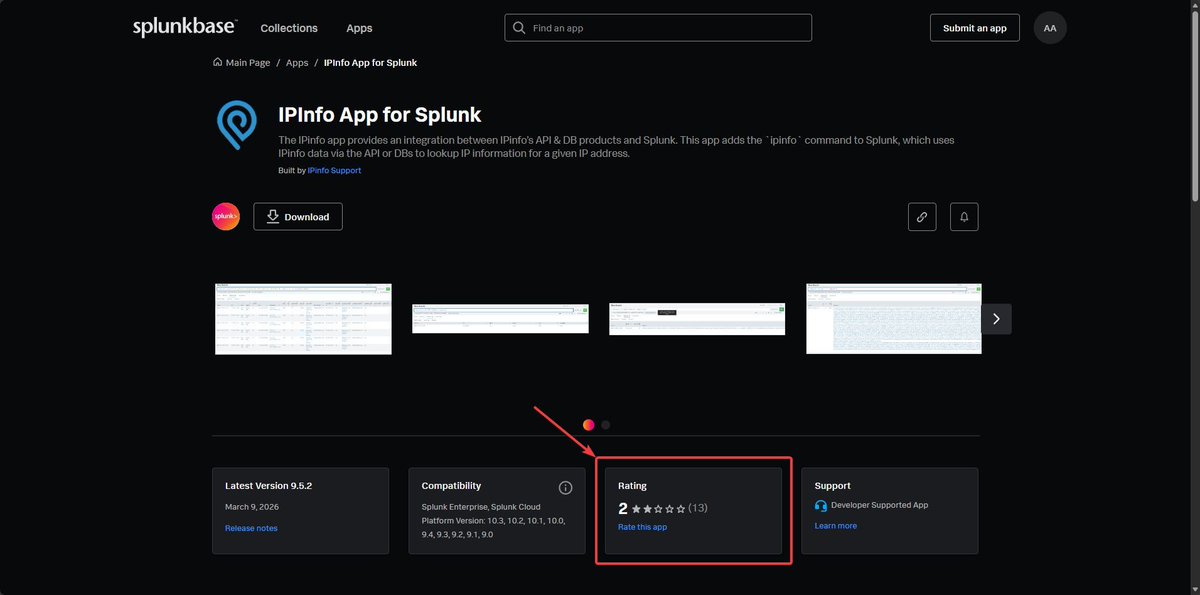Open the Release notes link

tap(251, 528)
